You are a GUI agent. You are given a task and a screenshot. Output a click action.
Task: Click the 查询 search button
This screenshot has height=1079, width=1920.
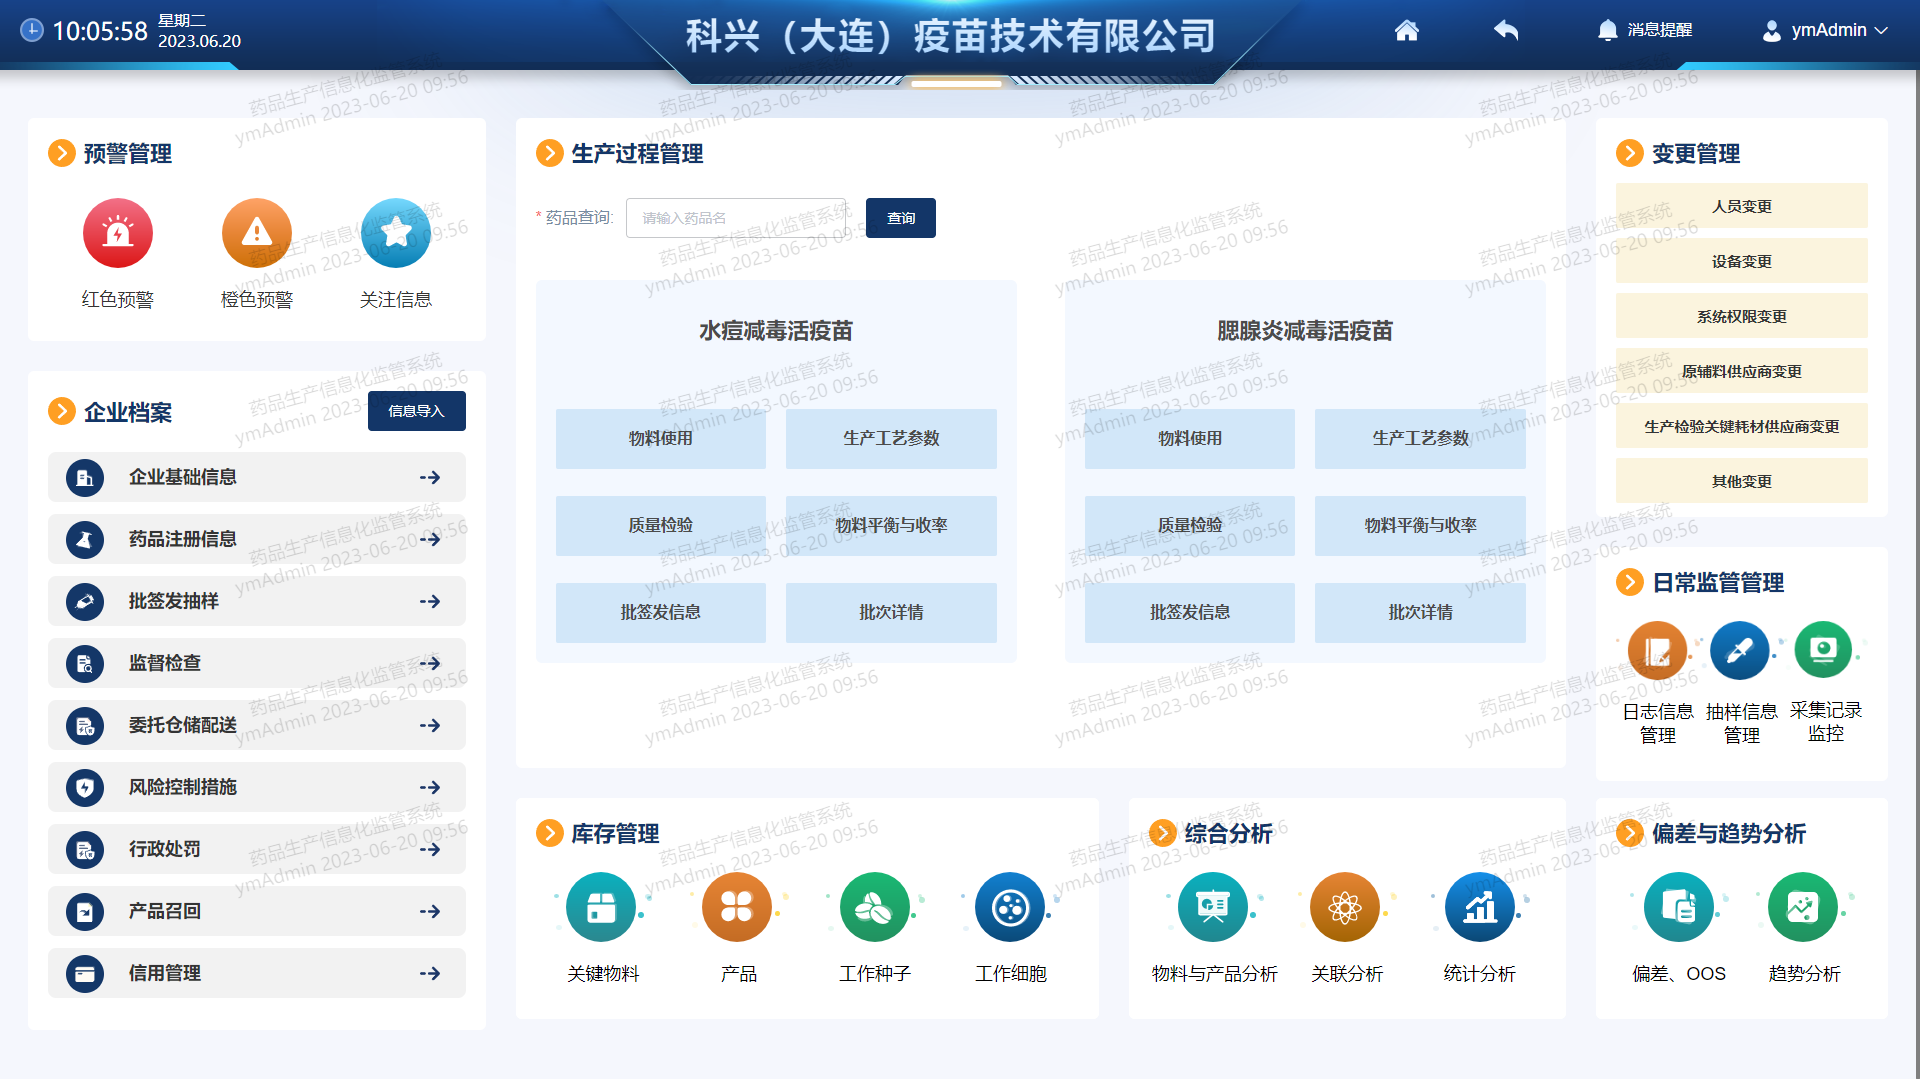tap(900, 218)
